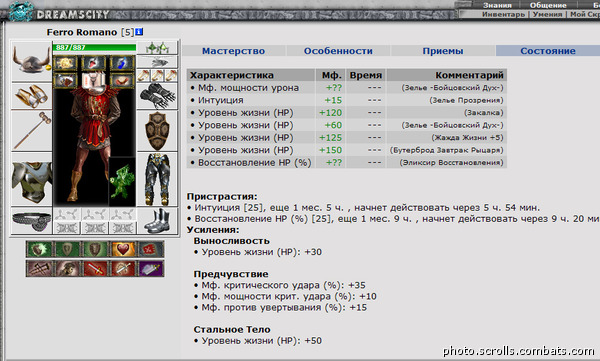Click the Интуиция table row label
Screen dimensions: 600x361
[220, 100]
